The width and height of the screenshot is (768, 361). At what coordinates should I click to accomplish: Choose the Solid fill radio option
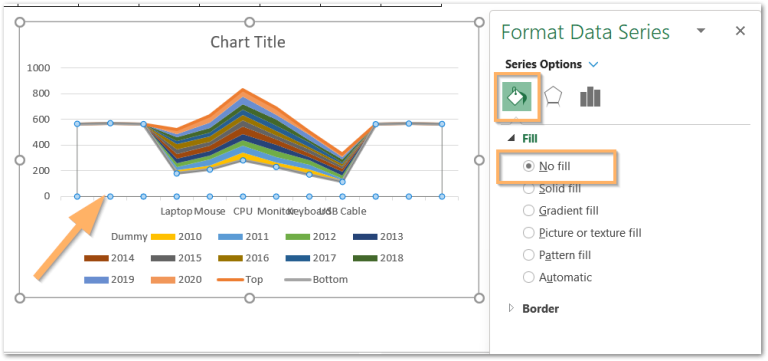tap(552, 188)
